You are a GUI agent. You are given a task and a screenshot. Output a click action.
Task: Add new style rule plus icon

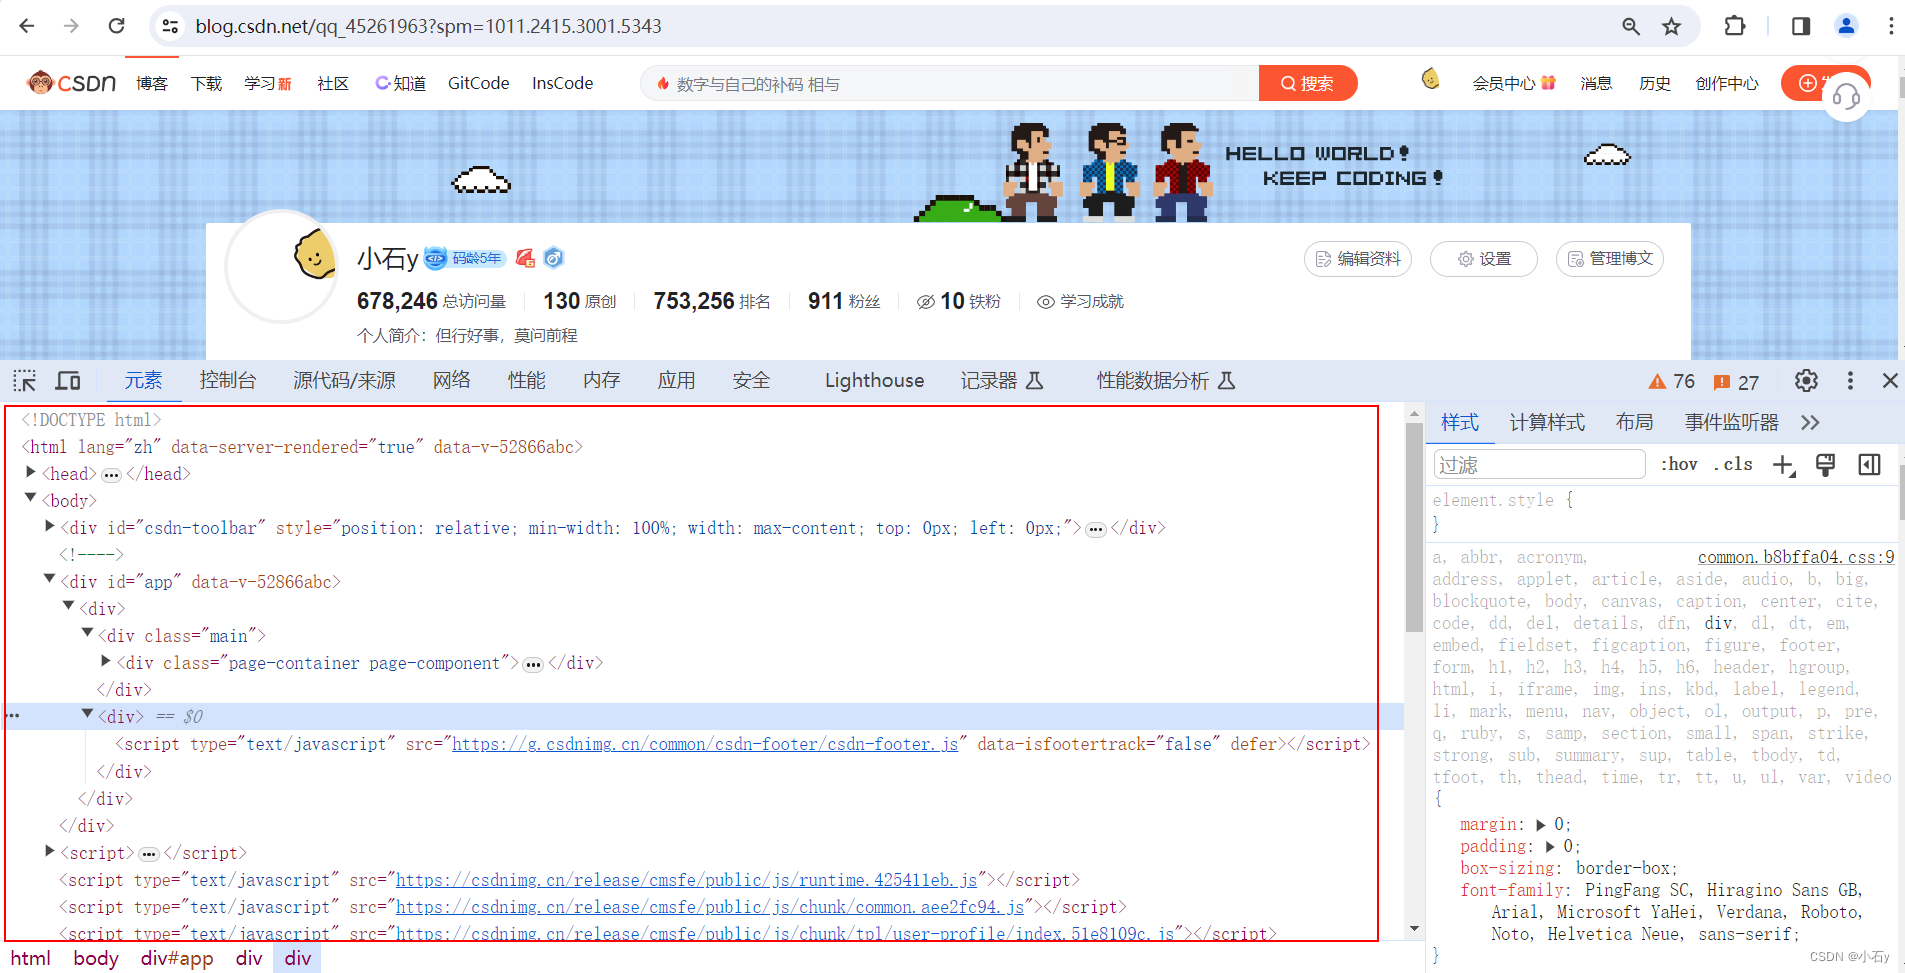(1784, 465)
